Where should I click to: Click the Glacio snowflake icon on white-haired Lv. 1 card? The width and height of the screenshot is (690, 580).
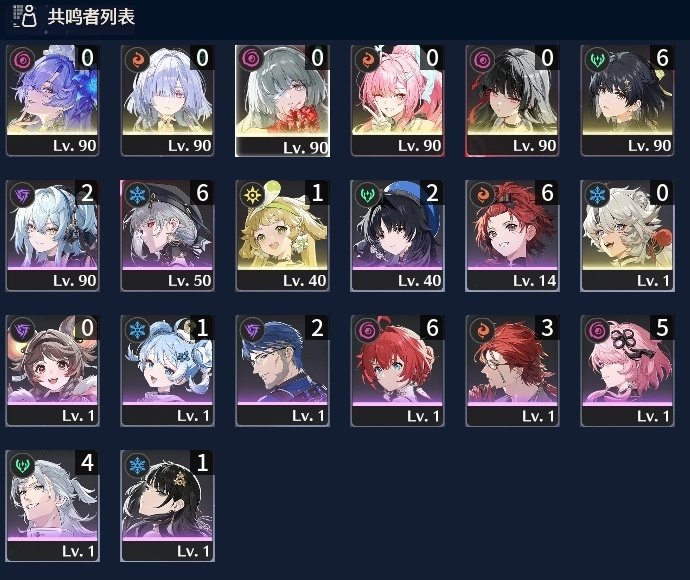[597, 195]
